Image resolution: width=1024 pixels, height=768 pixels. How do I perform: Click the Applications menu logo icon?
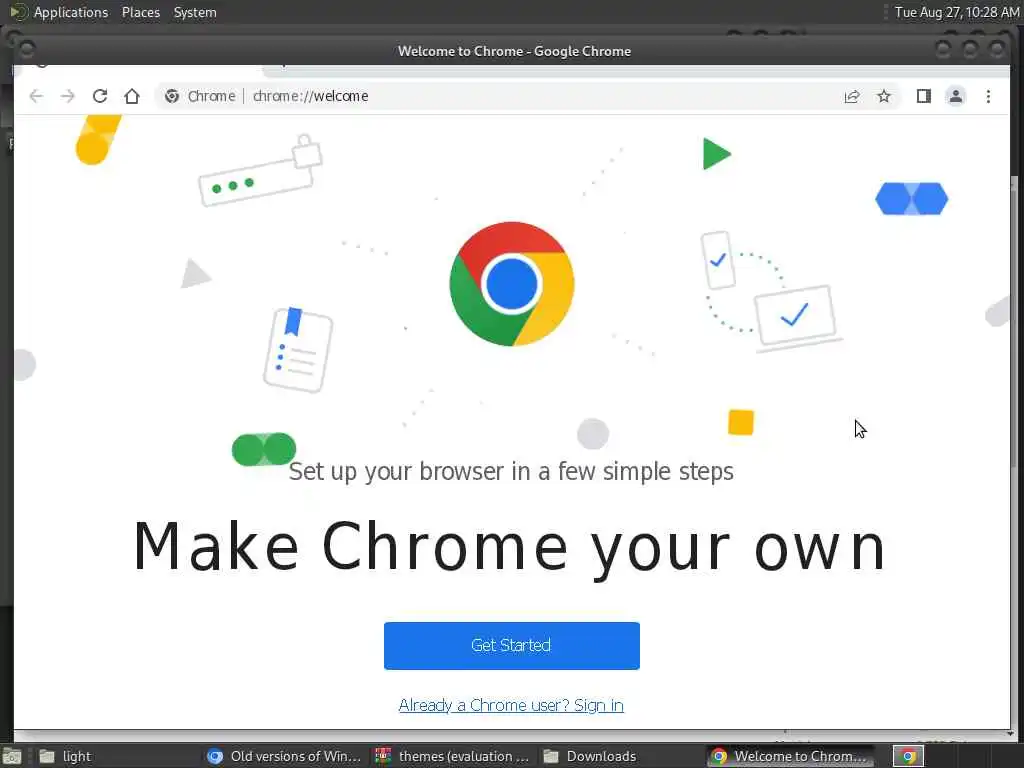tap(18, 12)
